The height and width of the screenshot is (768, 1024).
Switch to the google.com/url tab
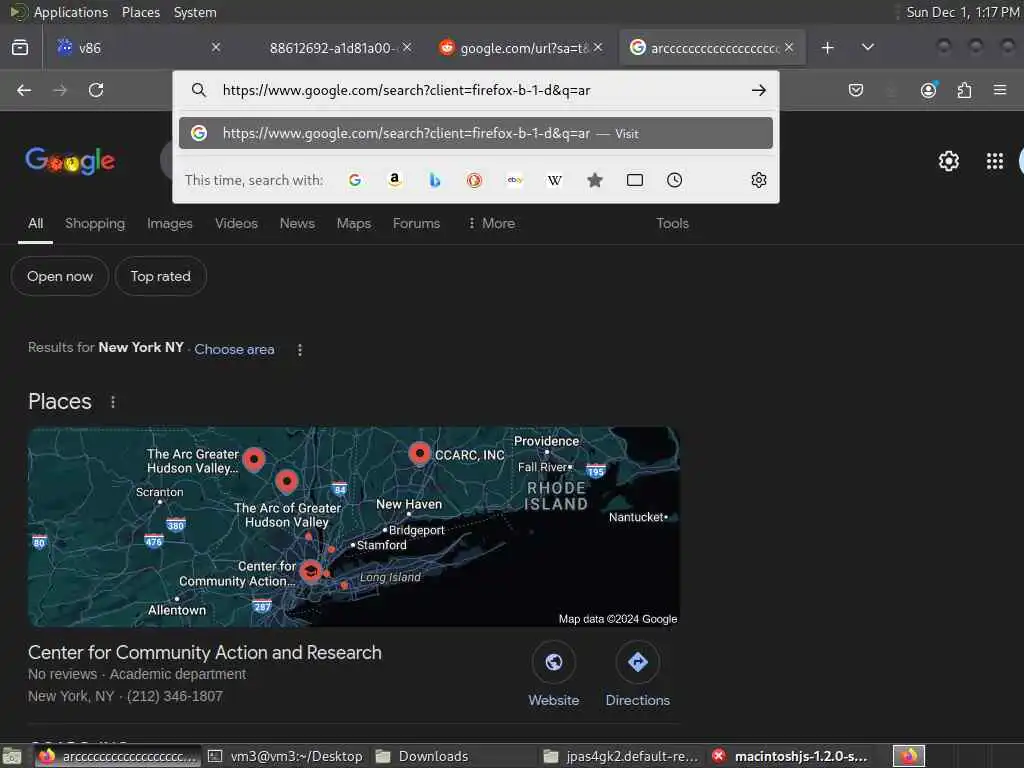[520, 48]
